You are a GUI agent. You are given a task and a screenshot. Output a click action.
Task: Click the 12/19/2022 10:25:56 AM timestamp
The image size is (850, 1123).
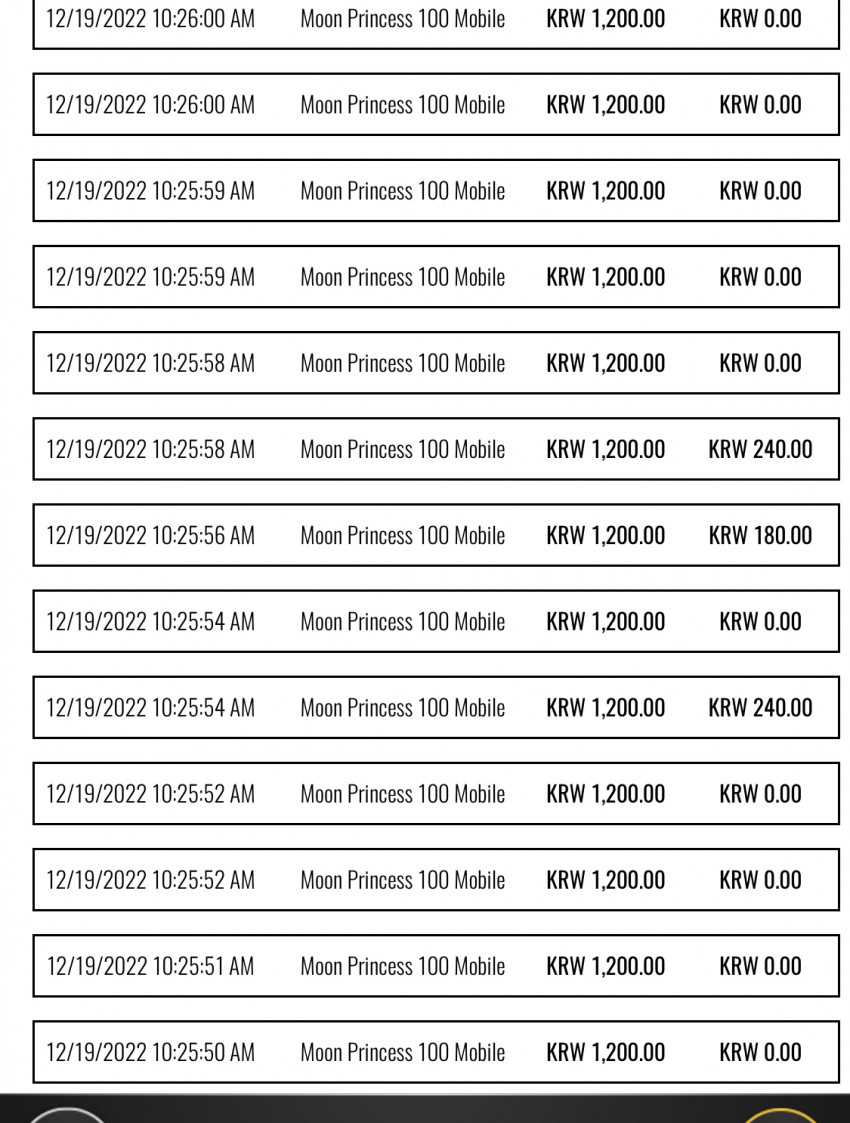(150, 535)
